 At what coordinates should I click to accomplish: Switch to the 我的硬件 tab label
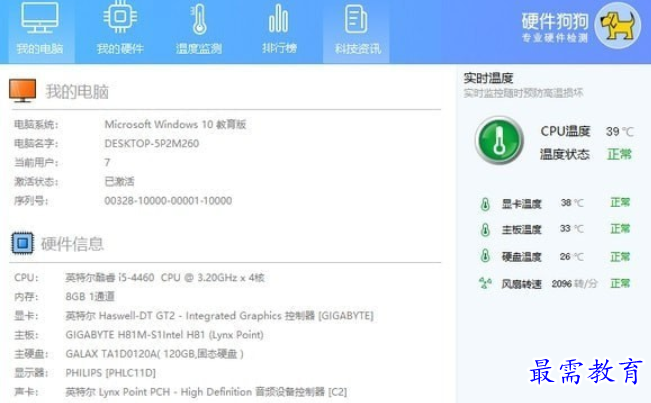[x=120, y=49]
